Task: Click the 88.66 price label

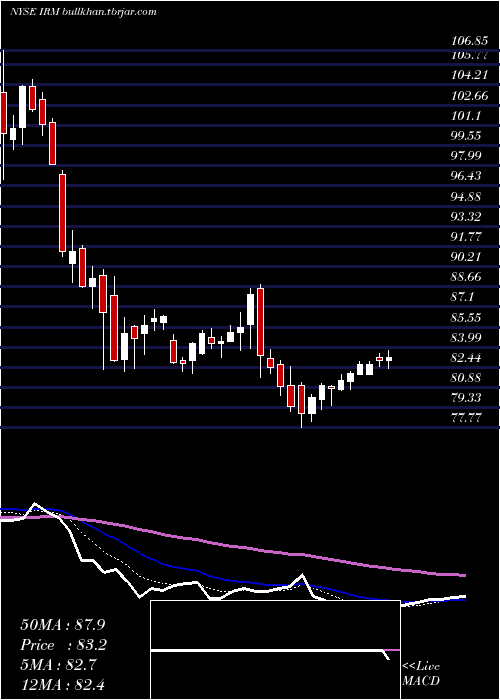Action: (467, 277)
